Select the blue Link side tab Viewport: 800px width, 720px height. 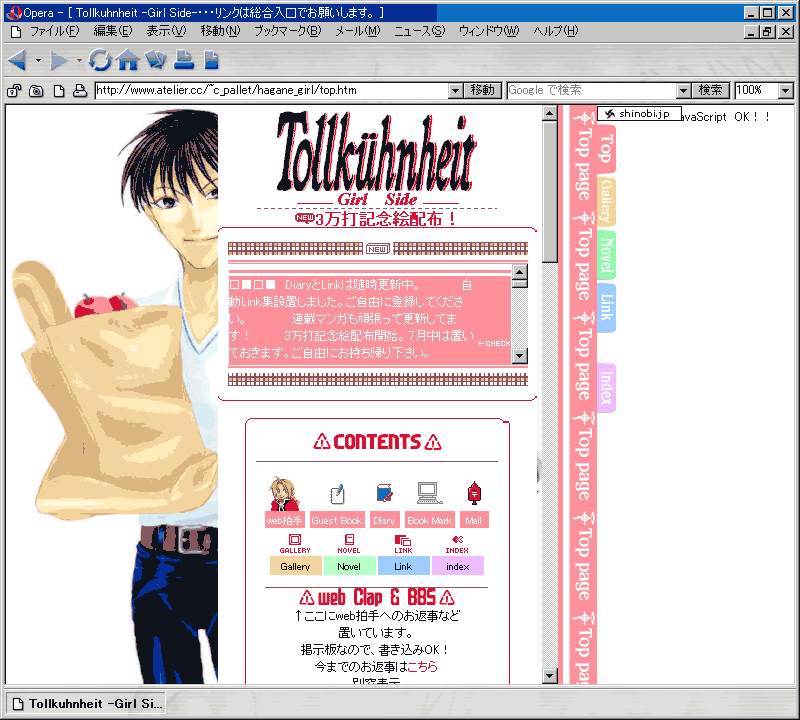[x=606, y=308]
